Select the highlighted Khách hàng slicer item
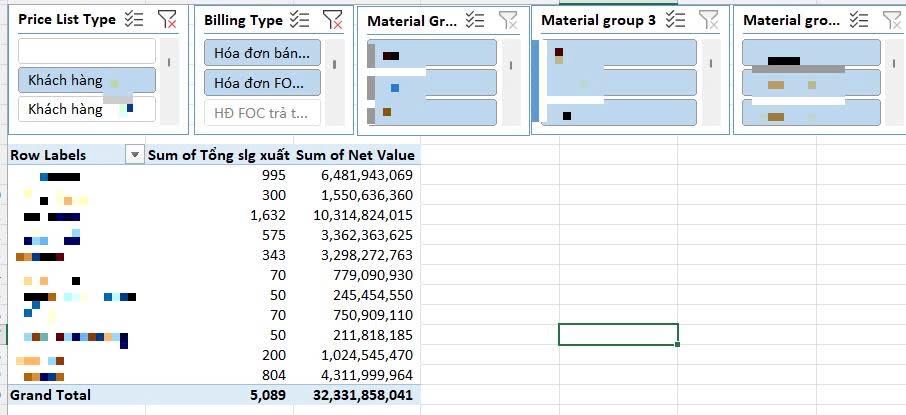The image size is (906, 415). point(86,80)
